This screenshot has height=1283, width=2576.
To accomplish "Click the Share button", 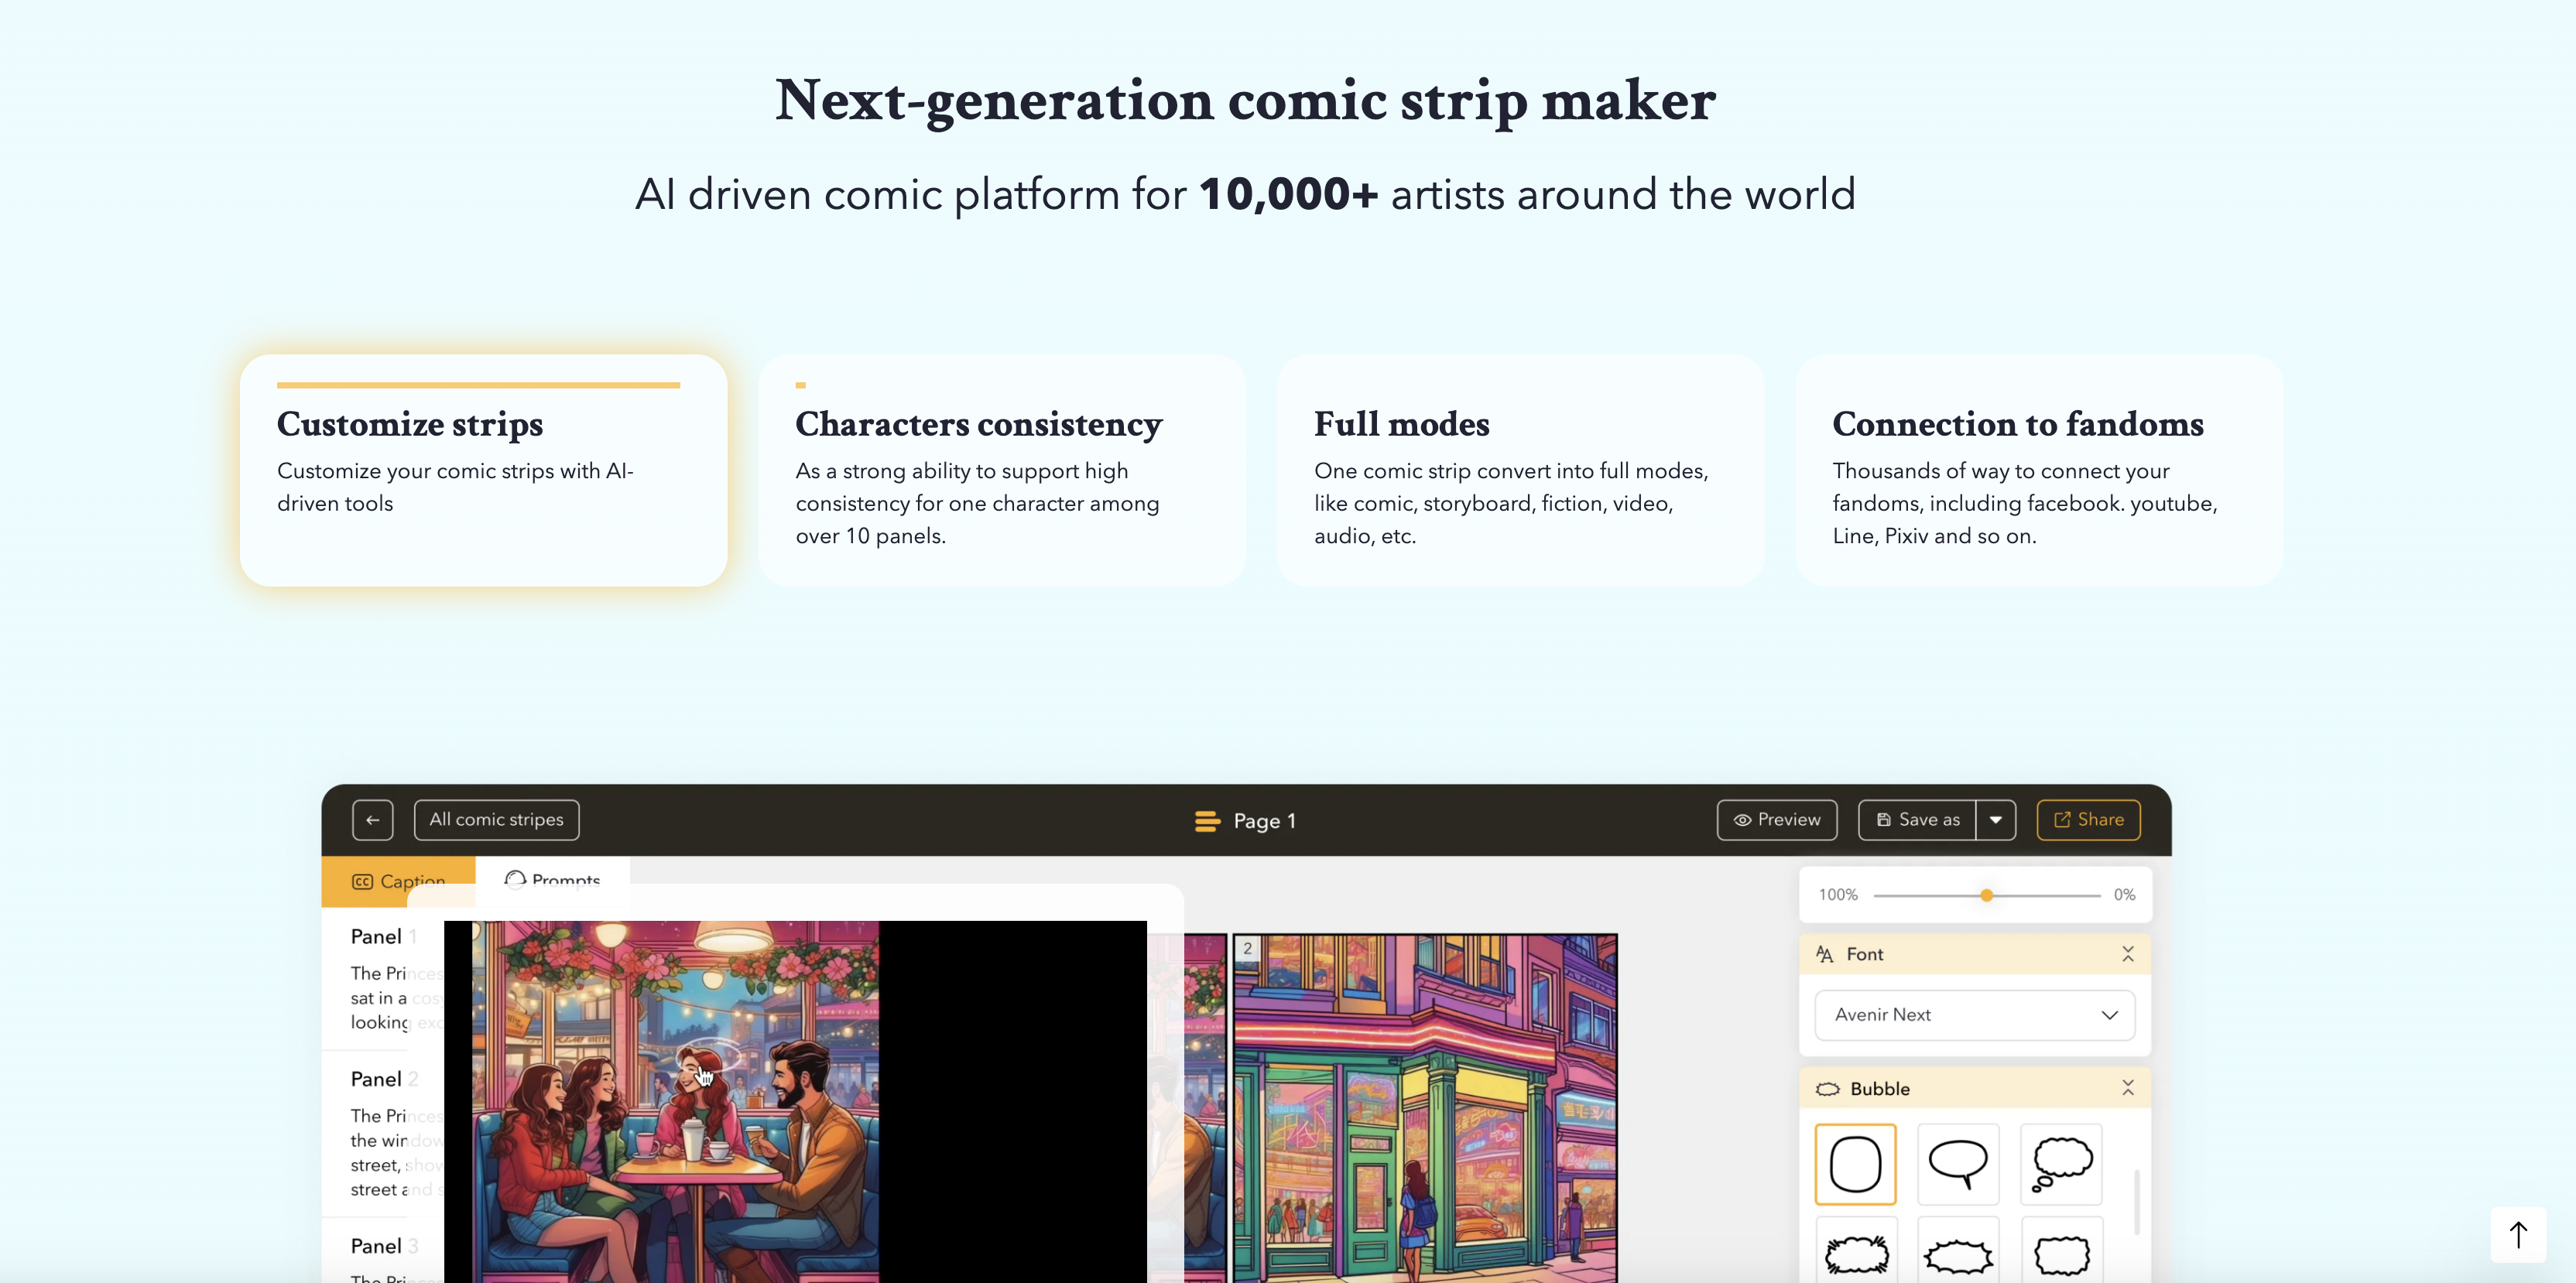I will pos(2088,820).
